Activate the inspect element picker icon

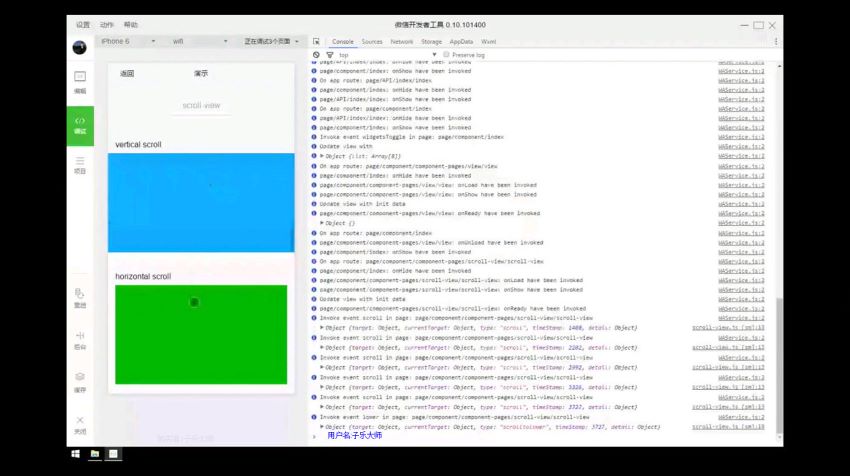click(x=316, y=42)
